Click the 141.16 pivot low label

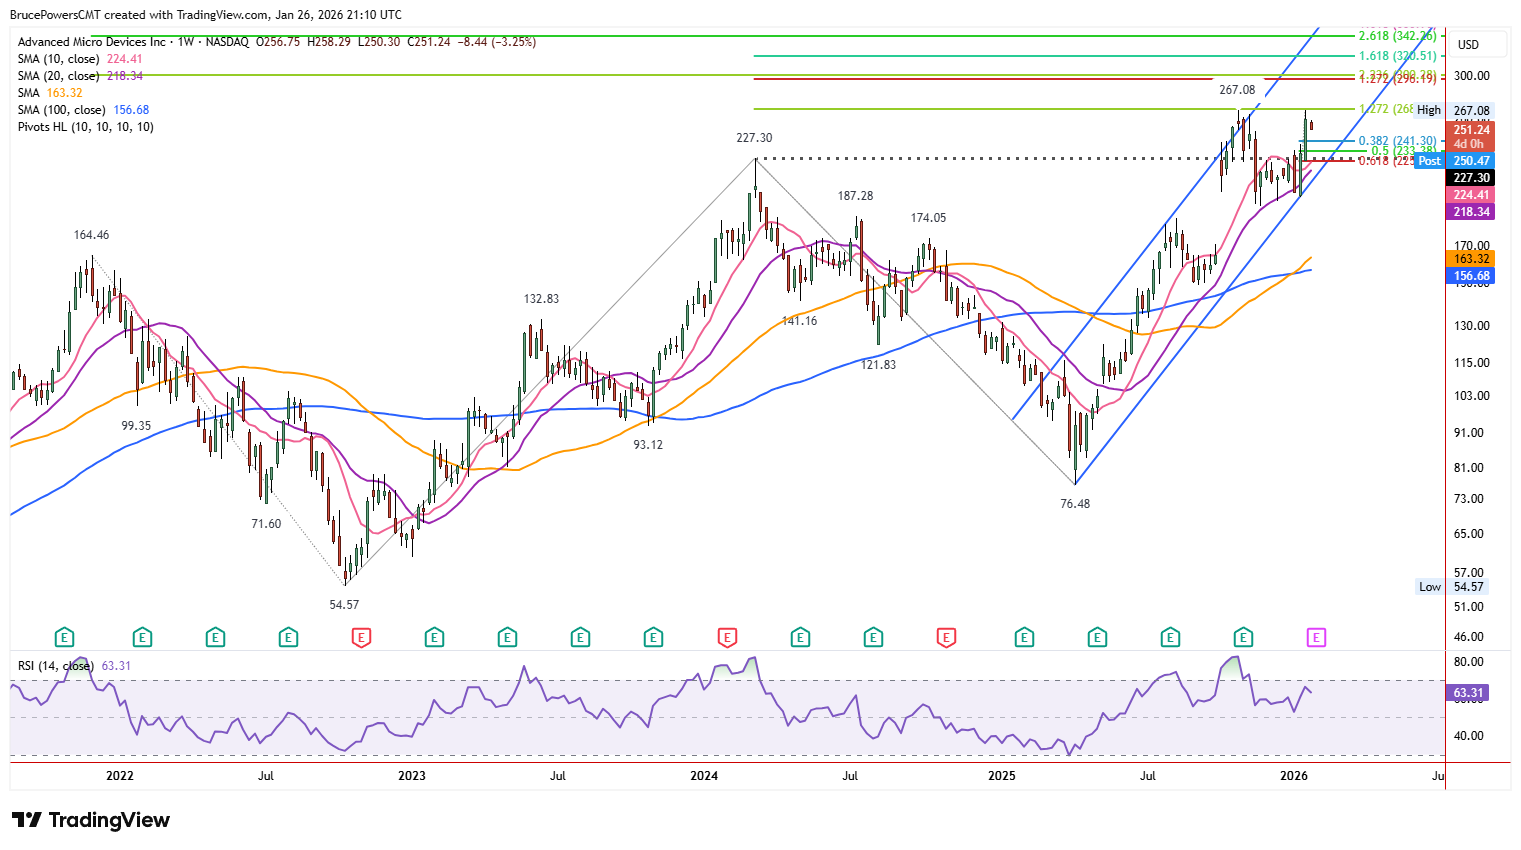pyautogui.click(x=799, y=321)
